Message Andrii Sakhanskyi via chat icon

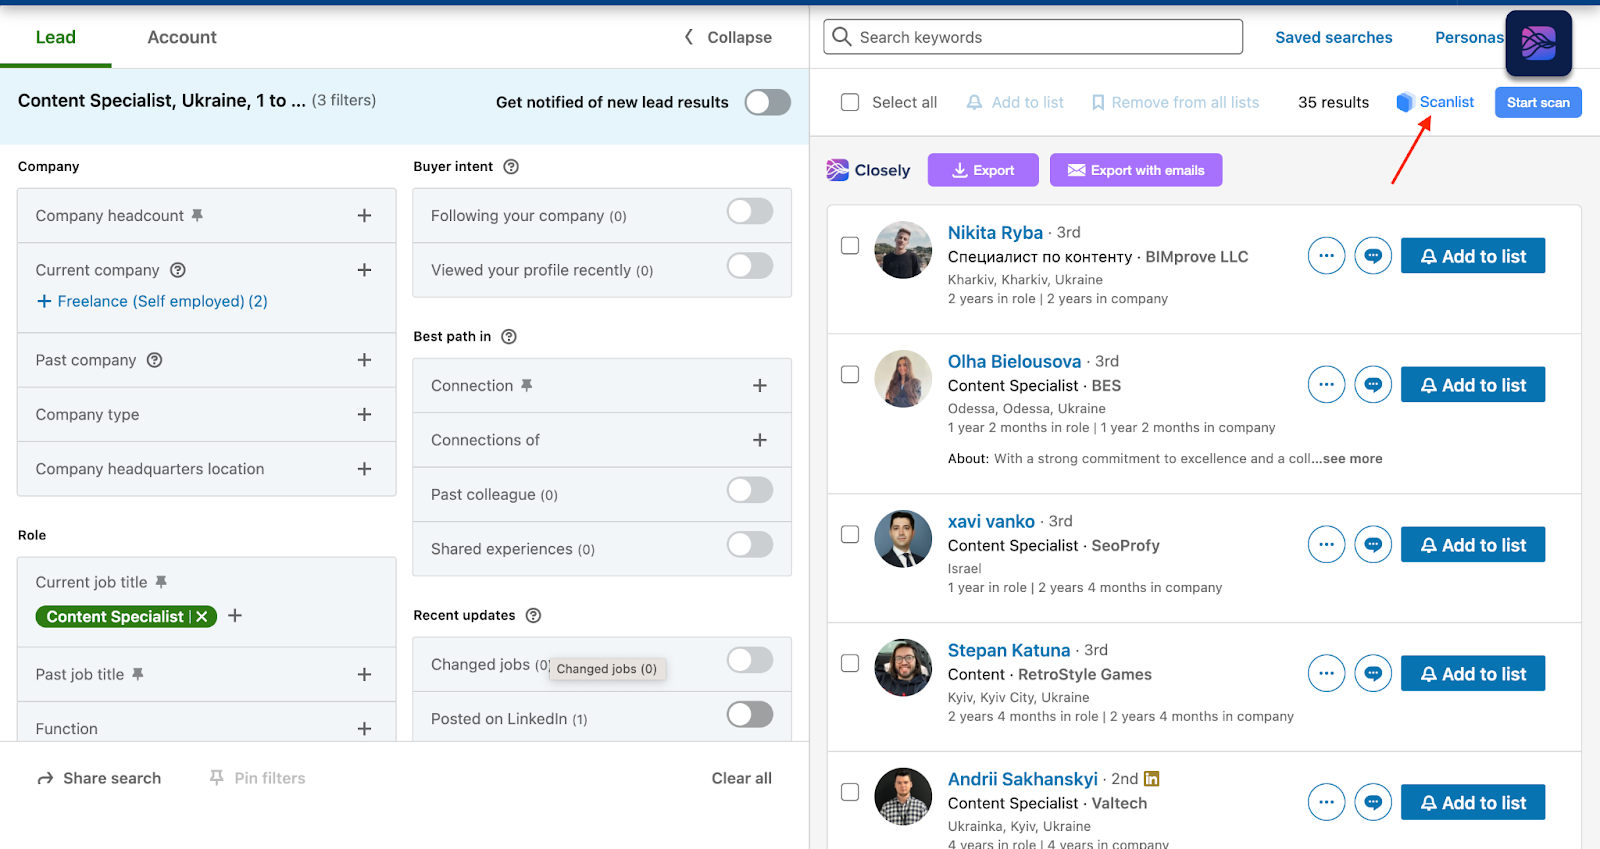point(1373,803)
